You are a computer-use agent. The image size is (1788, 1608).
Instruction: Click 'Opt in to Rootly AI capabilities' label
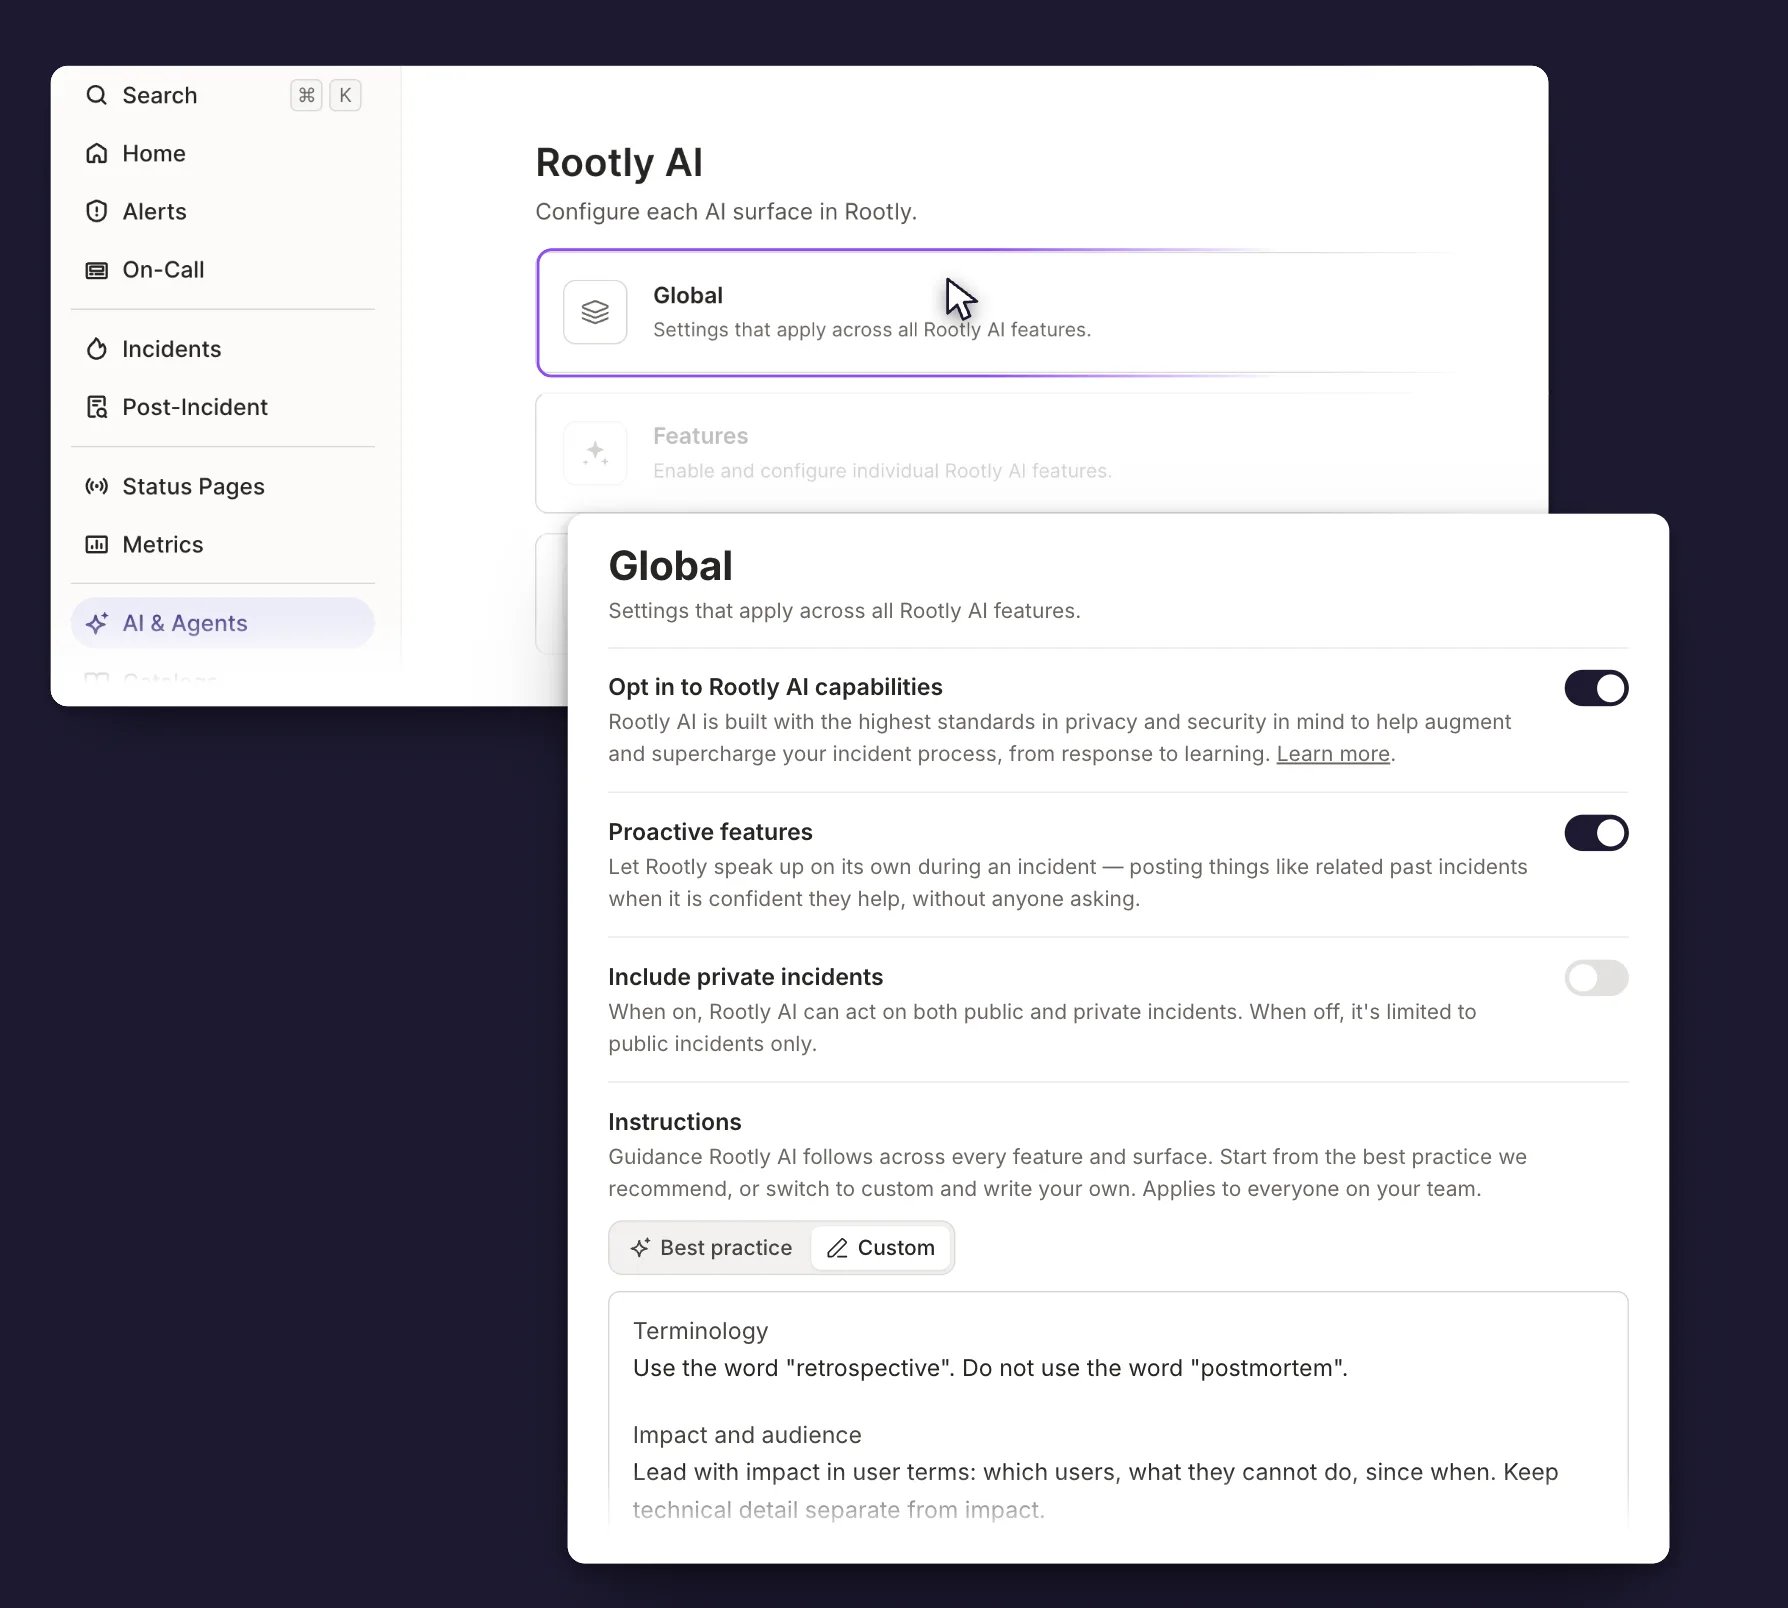(775, 687)
